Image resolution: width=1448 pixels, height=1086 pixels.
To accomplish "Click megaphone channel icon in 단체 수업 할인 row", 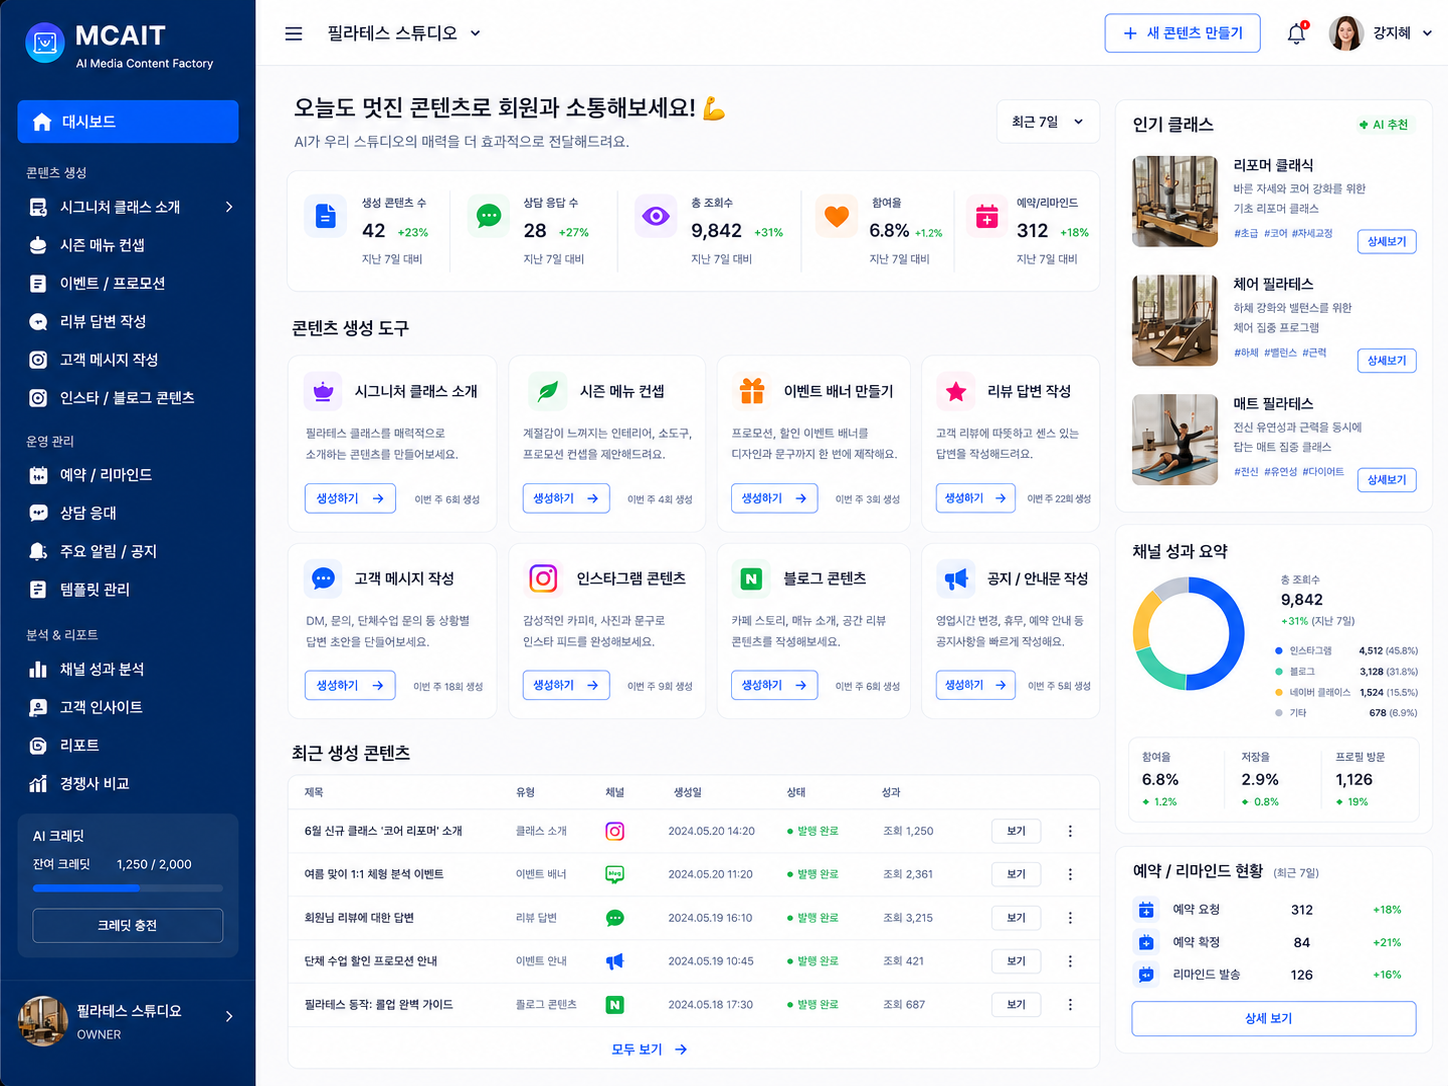I will click(615, 961).
